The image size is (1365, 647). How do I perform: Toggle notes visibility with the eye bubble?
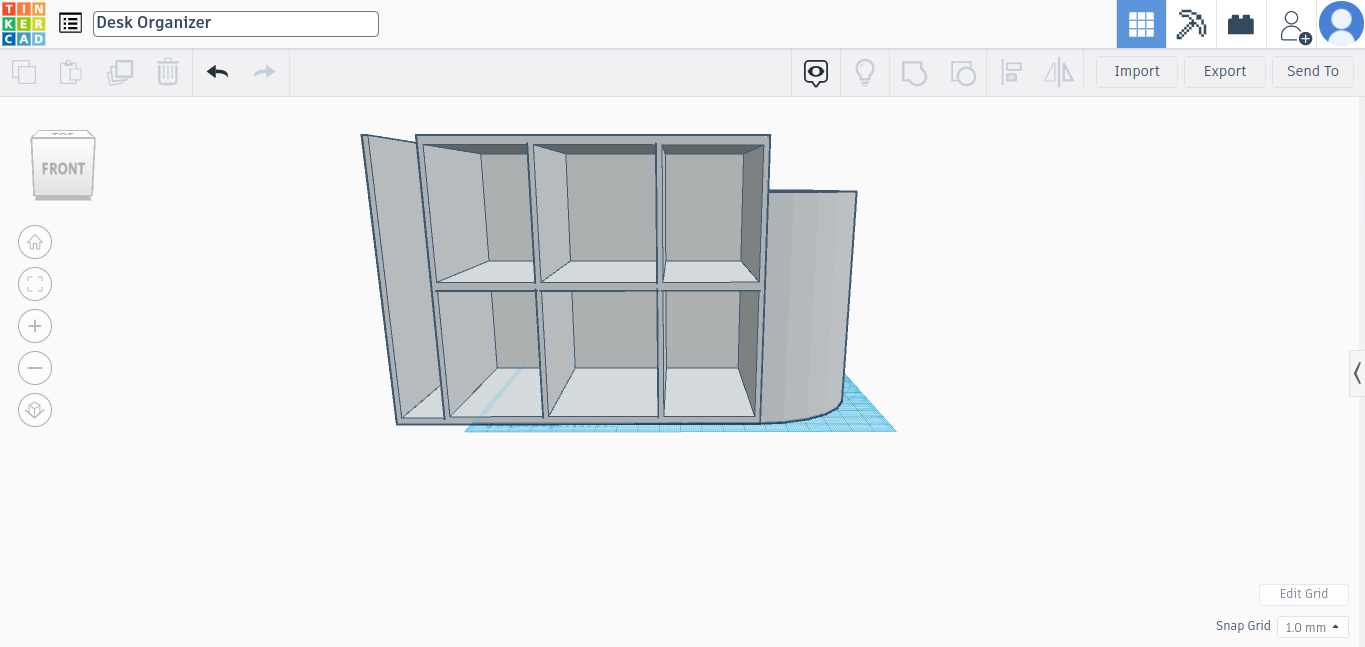[x=816, y=71]
